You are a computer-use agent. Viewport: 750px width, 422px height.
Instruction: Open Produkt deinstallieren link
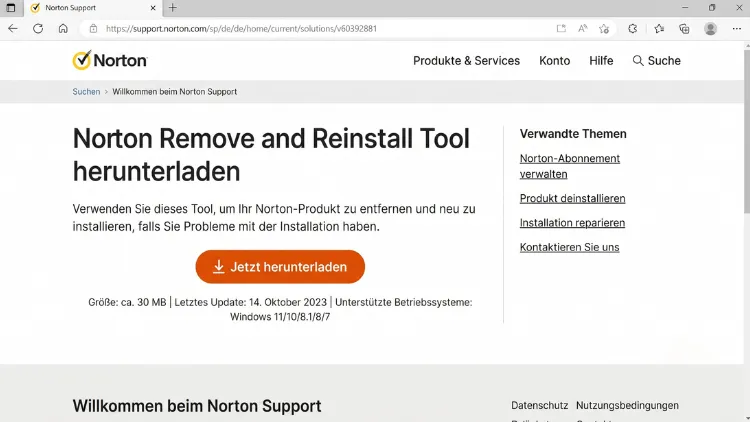click(x=573, y=198)
